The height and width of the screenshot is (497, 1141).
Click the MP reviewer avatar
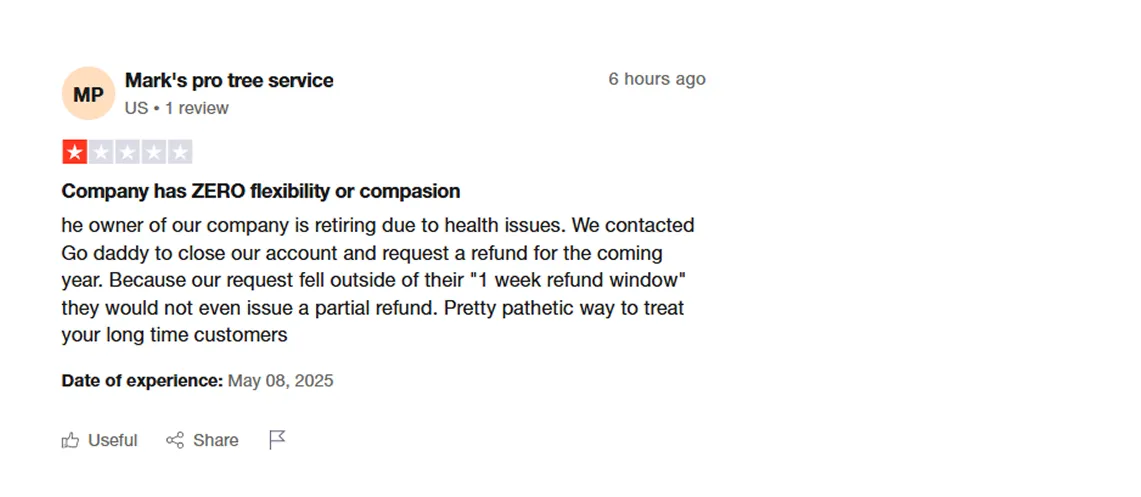pos(88,94)
